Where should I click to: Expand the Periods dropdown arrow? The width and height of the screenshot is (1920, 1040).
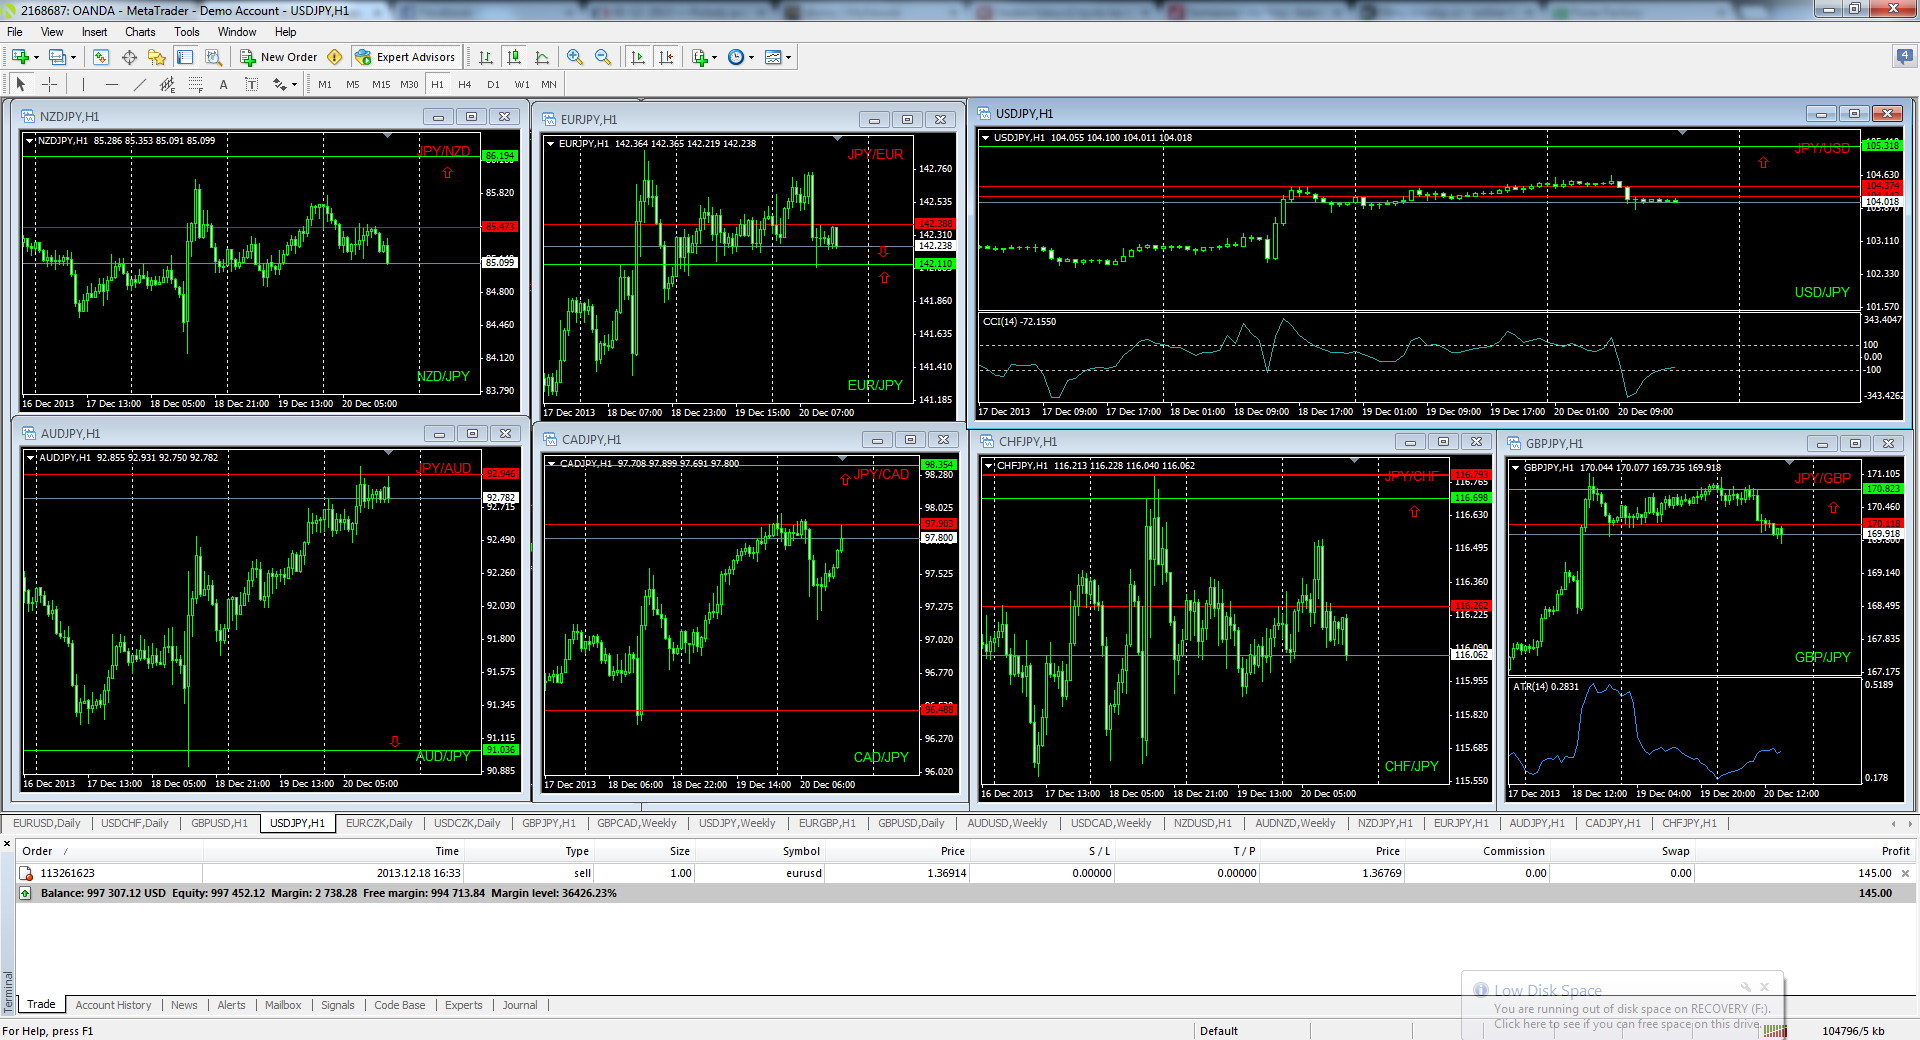point(751,57)
